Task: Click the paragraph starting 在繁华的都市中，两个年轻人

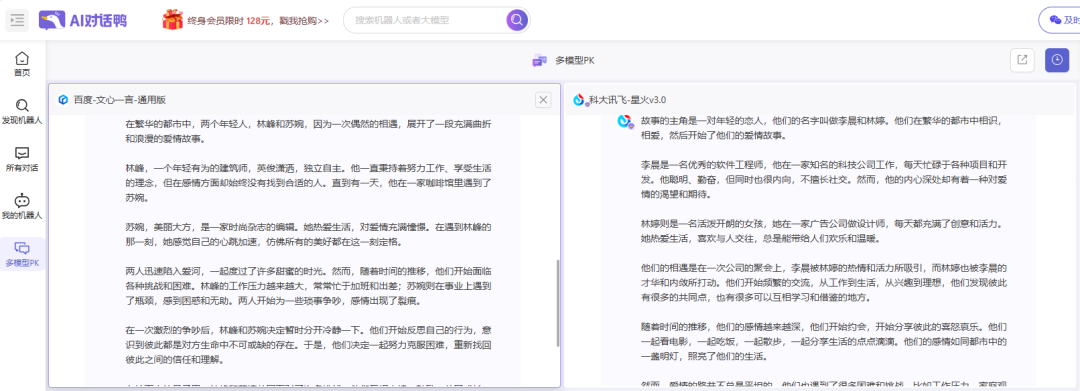Action: [x=309, y=131]
